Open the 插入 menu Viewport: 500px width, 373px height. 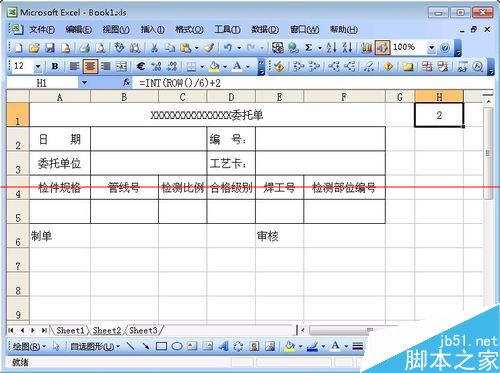[x=152, y=30]
